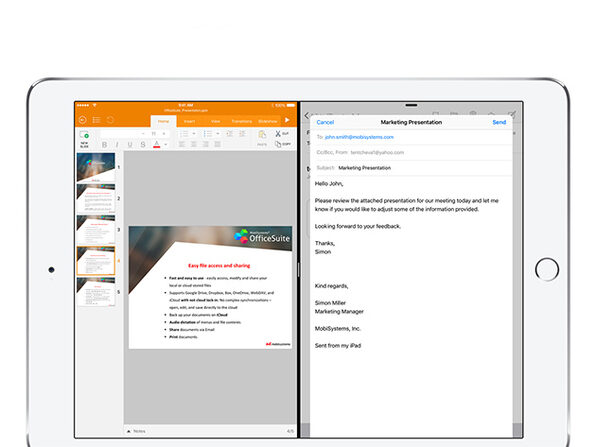This screenshot has height=447, width=596.
Task: Switch to the Insert ribbon tab
Action: click(x=189, y=121)
